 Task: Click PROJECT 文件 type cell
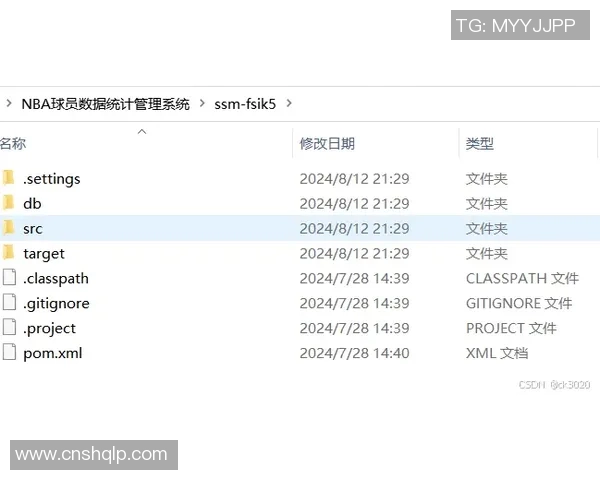click(x=511, y=328)
